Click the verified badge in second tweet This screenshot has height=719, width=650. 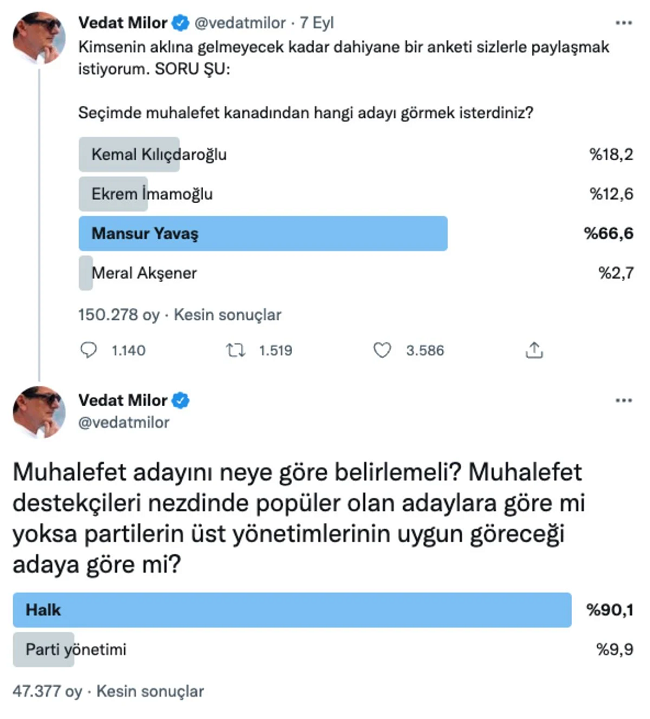click(x=181, y=400)
